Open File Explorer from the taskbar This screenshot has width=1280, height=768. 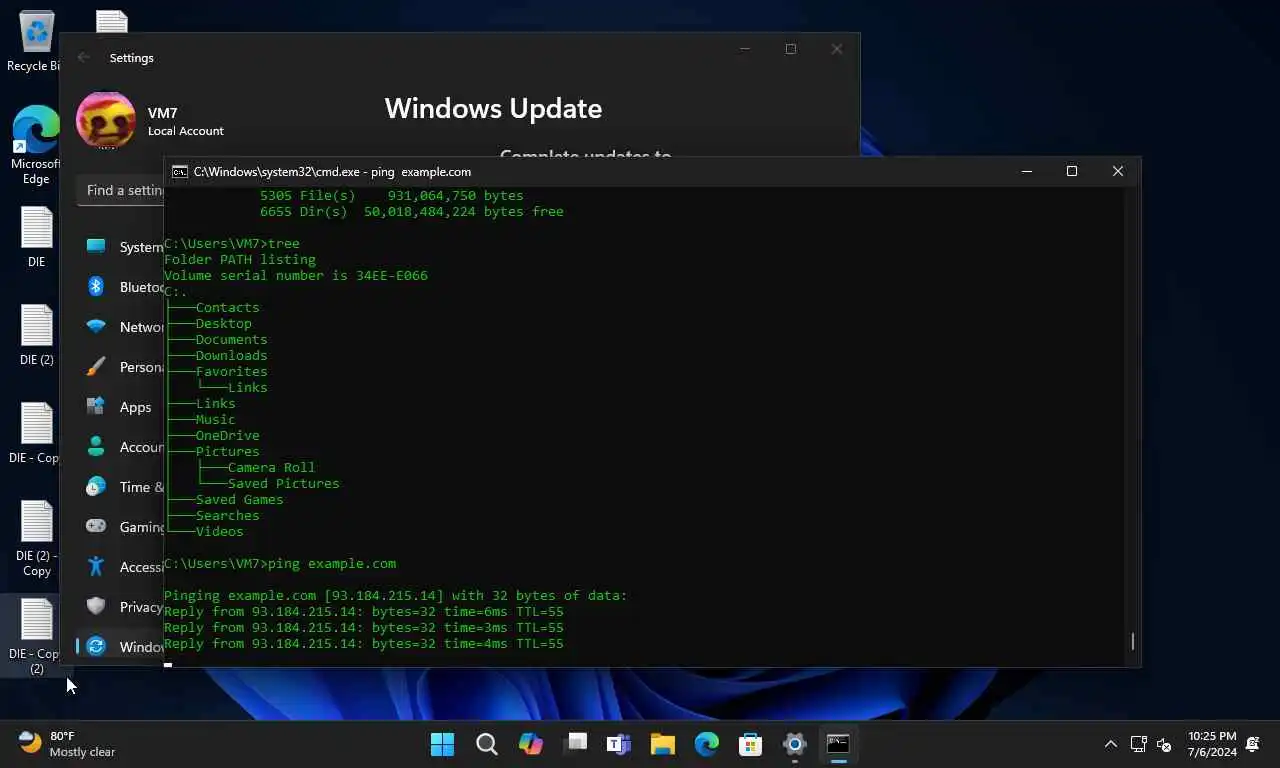(x=663, y=744)
